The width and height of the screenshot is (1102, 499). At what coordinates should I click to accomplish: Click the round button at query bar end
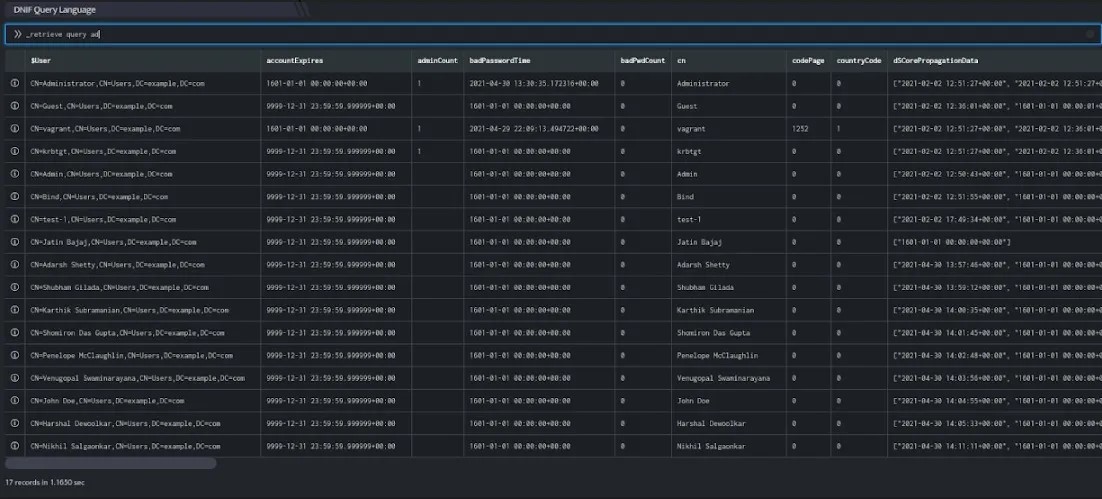(1090, 34)
